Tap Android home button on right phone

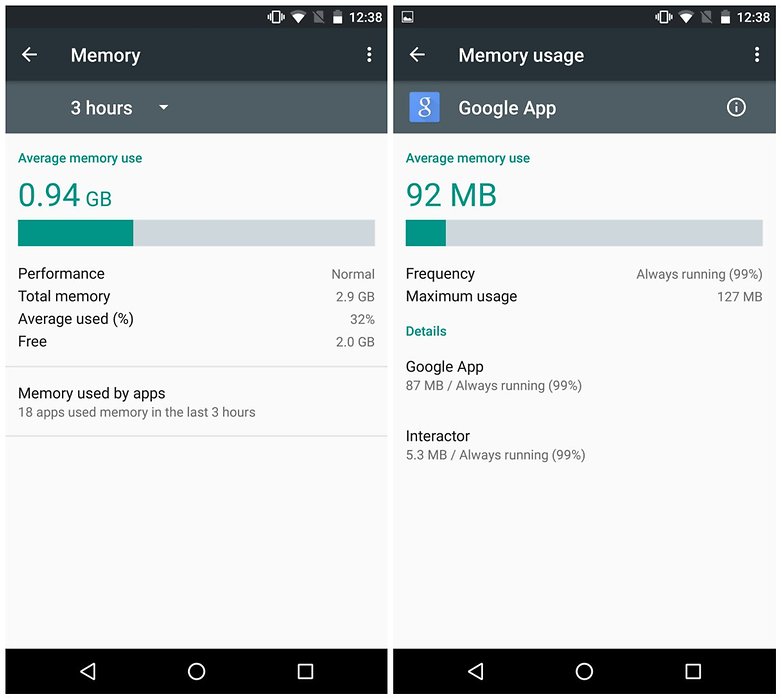tap(584, 671)
